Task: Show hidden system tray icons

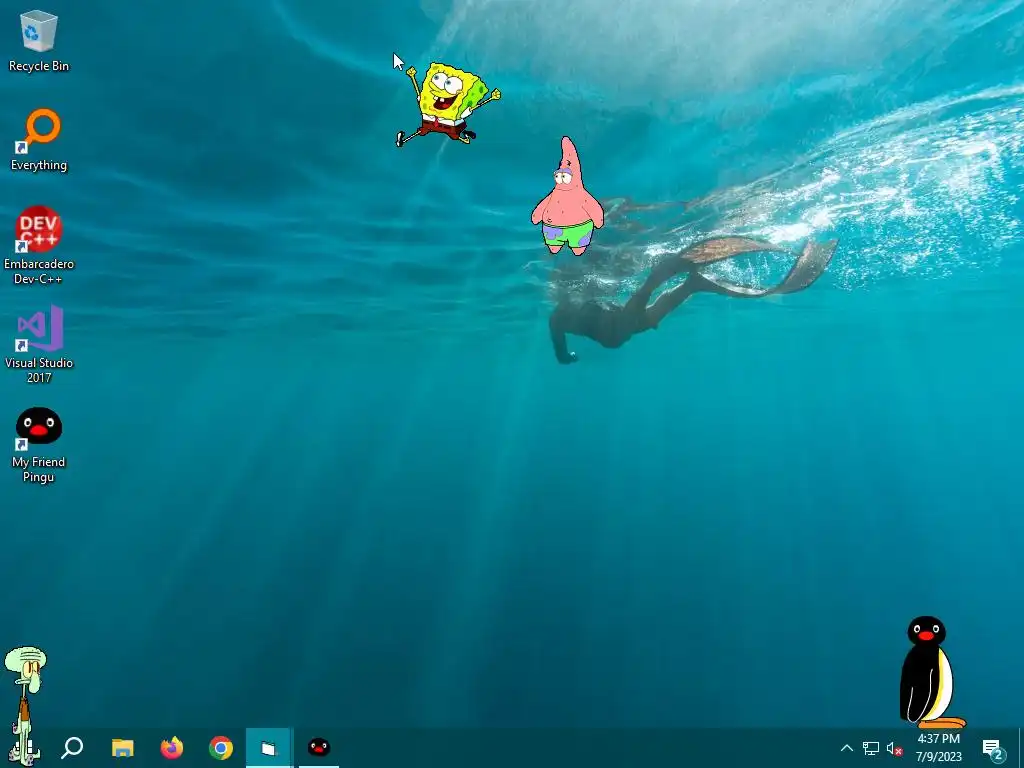Action: point(846,748)
